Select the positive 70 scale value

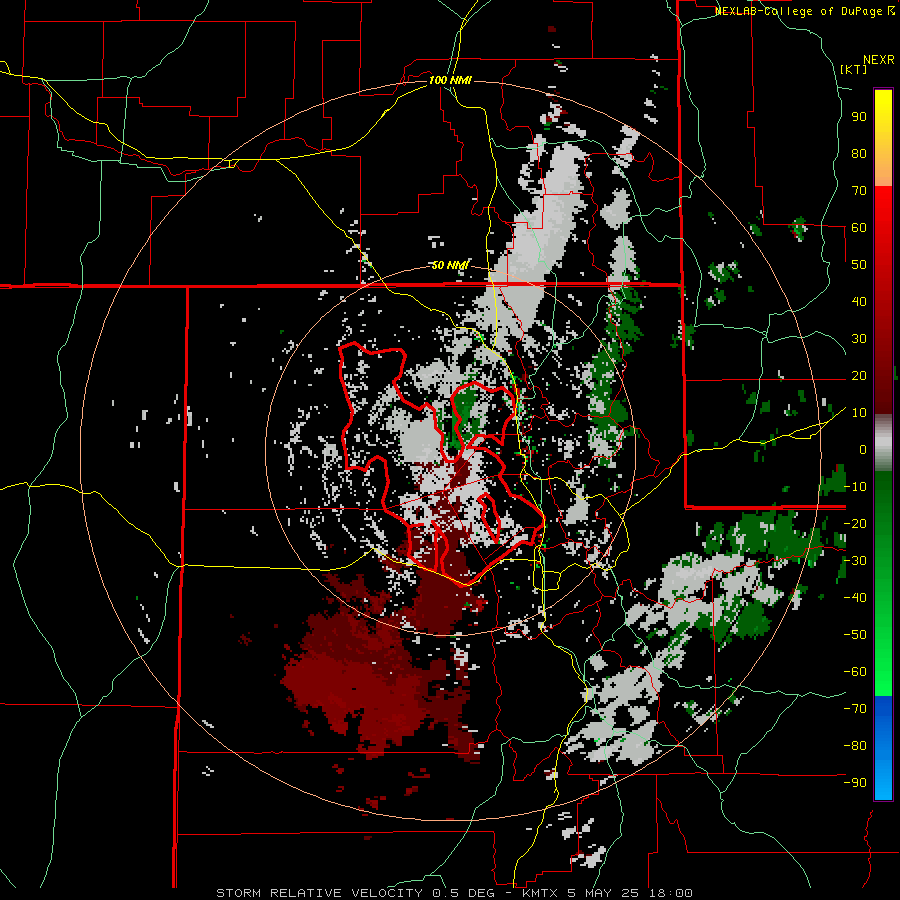859,191
